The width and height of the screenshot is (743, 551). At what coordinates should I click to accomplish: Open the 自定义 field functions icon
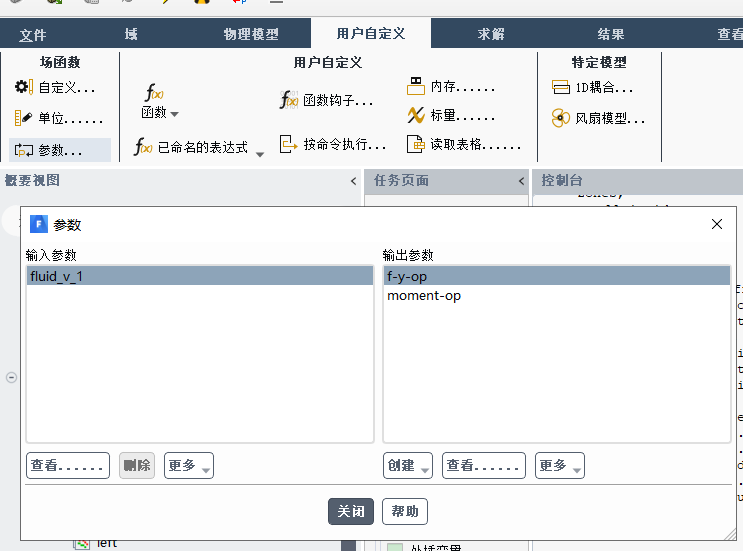[24, 88]
